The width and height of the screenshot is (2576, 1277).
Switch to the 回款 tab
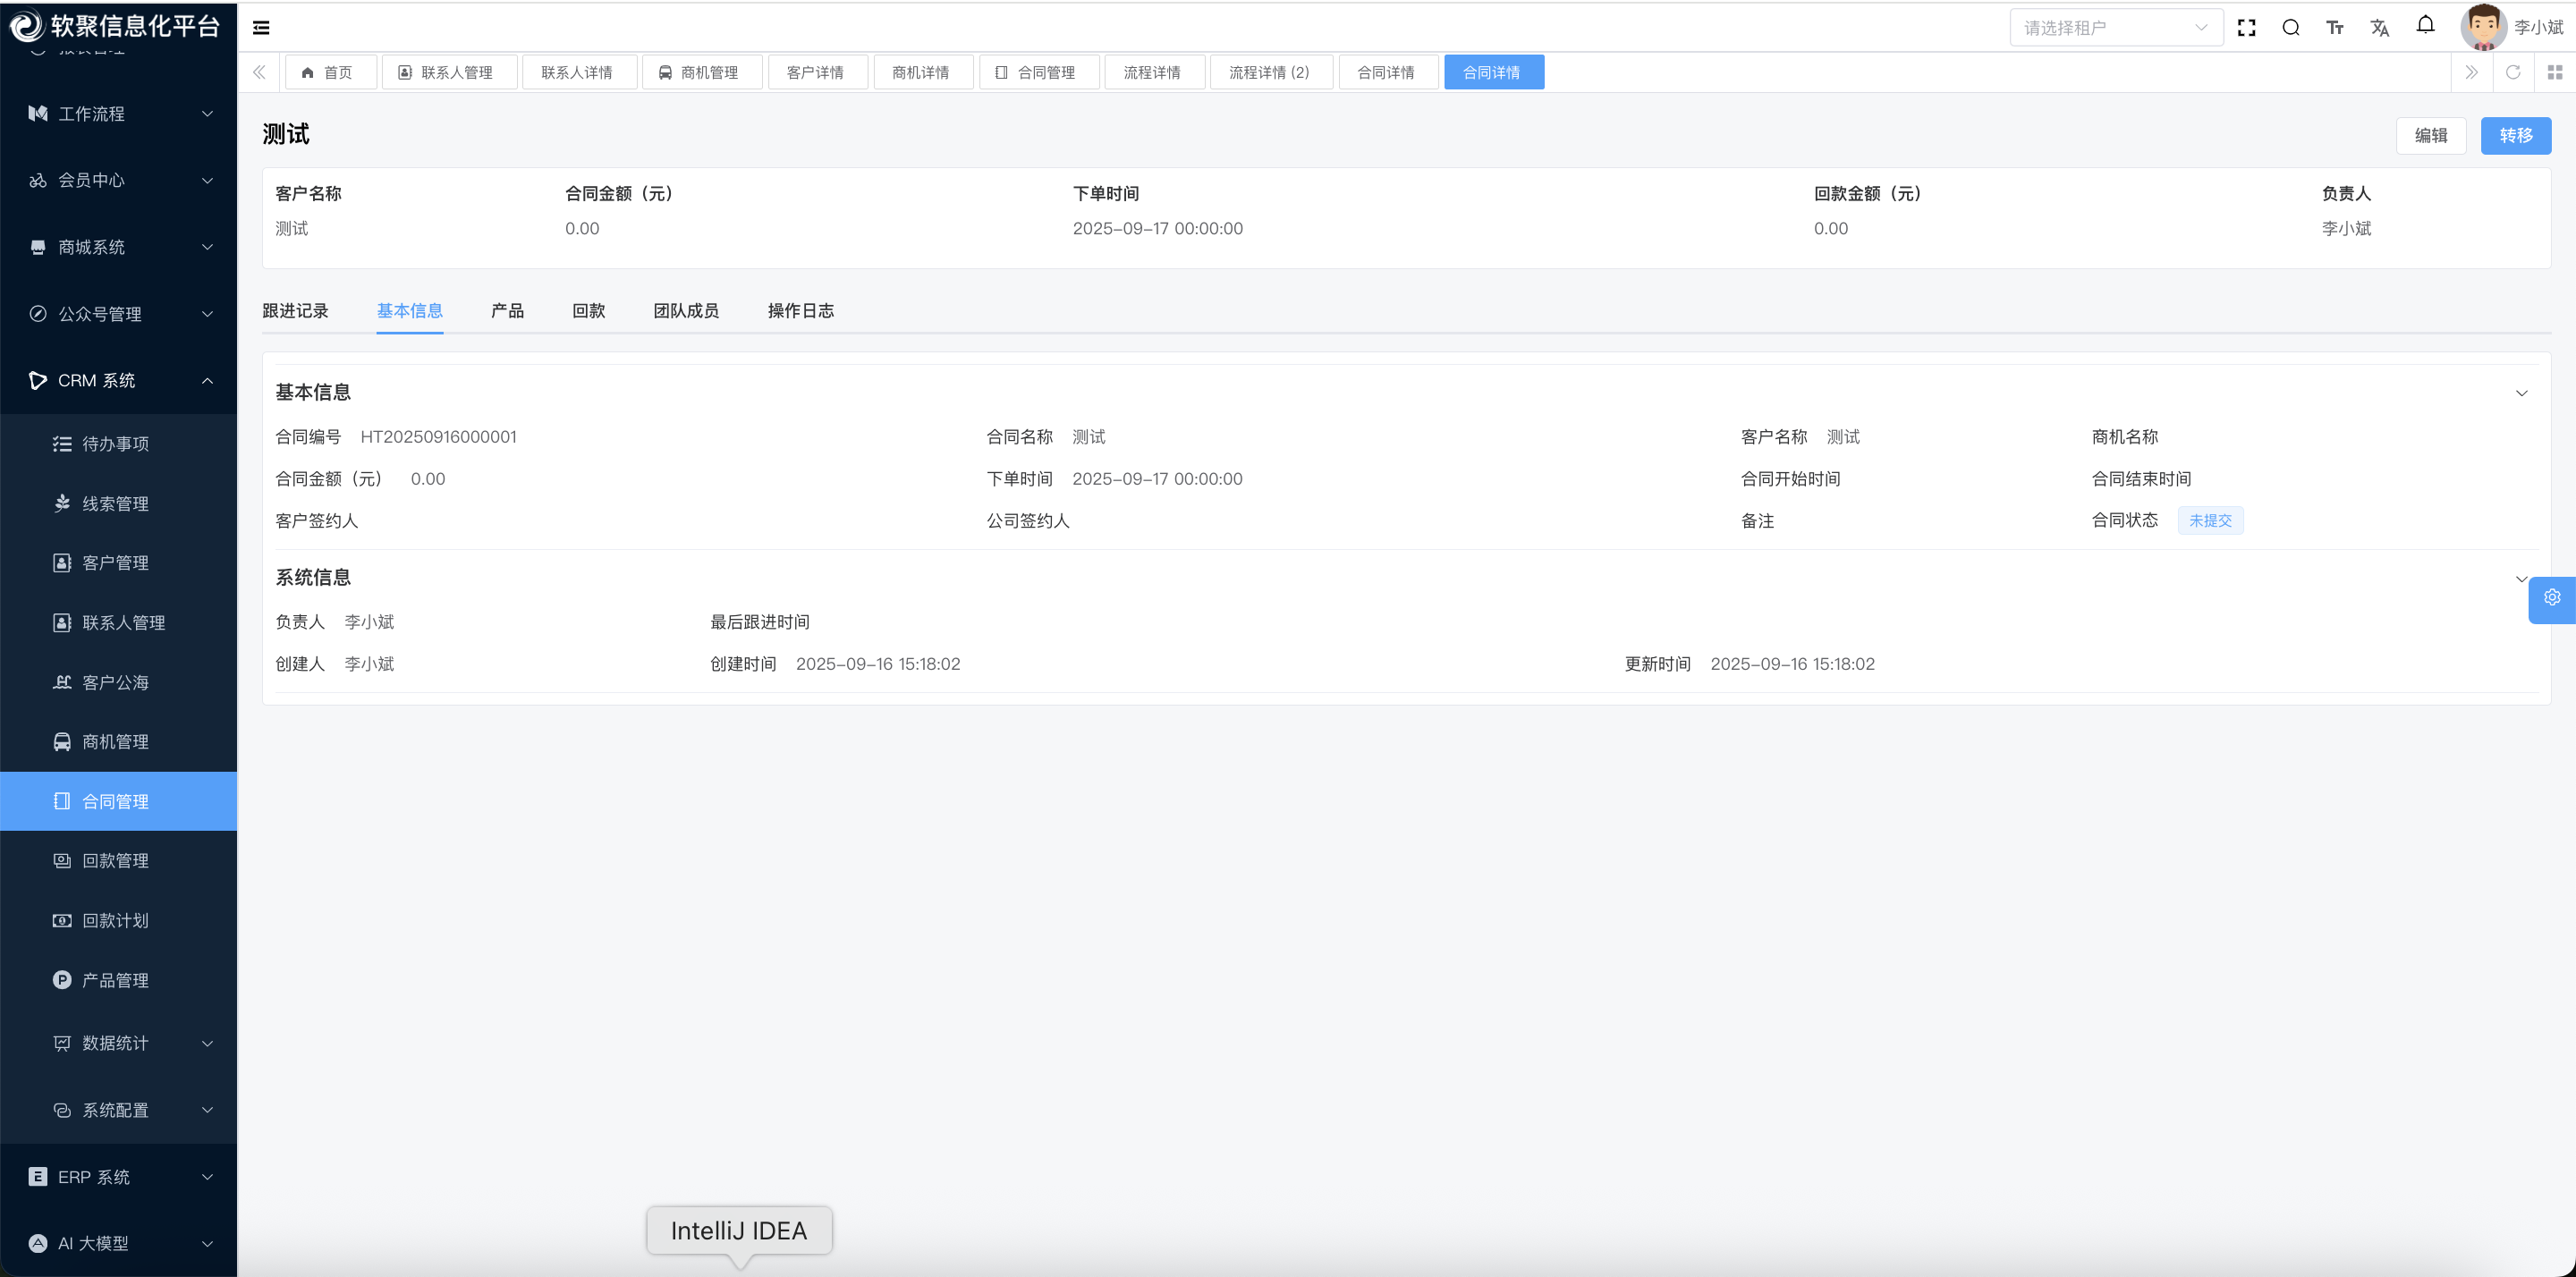tap(588, 311)
